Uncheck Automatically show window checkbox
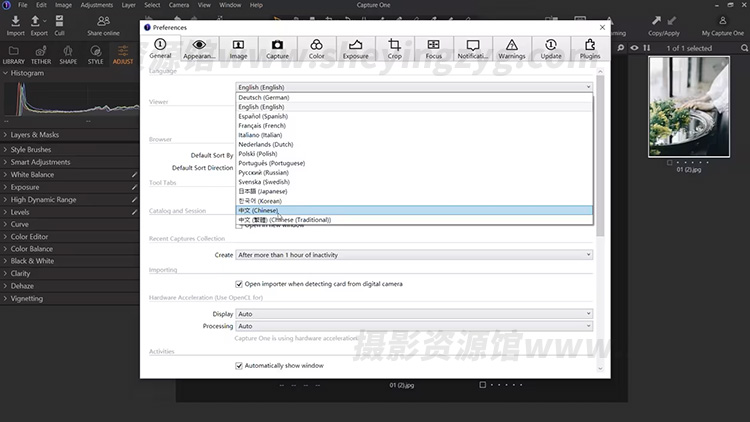The width and height of the screenshot is (750, 422). [x=239, y=366]
